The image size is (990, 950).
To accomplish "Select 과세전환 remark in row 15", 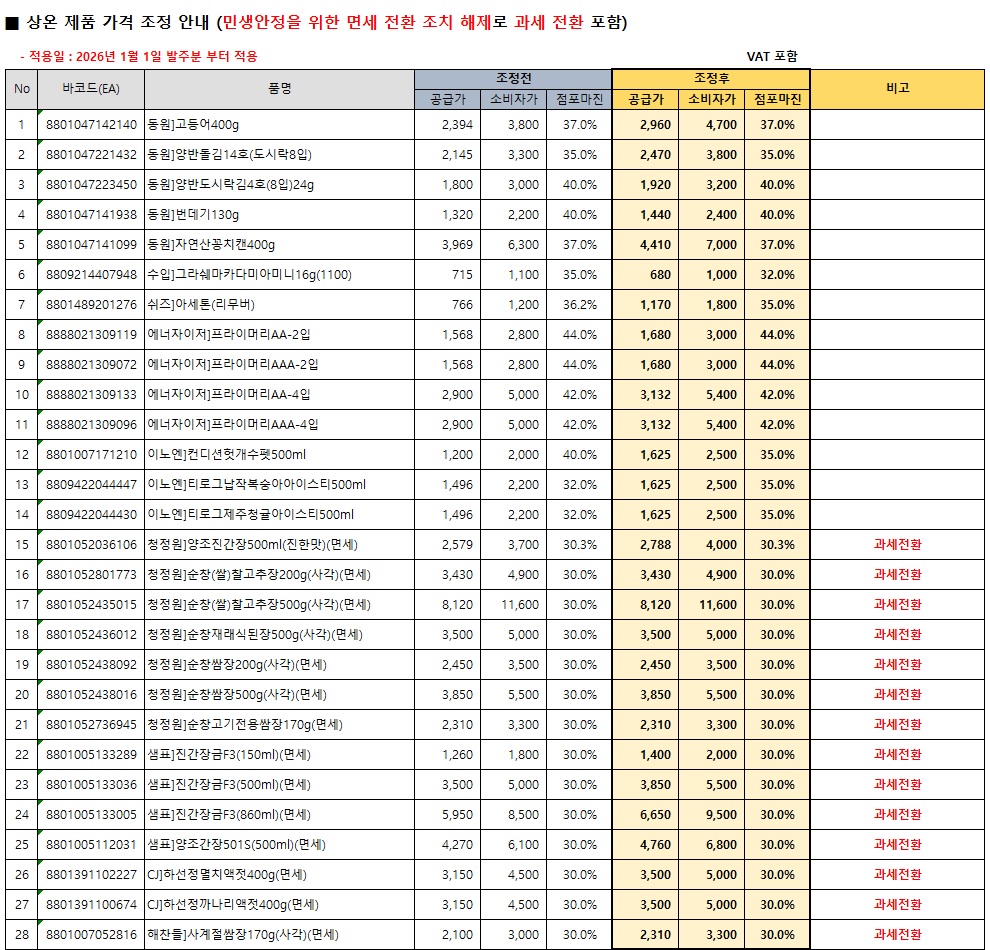I will tap(897, 545).
